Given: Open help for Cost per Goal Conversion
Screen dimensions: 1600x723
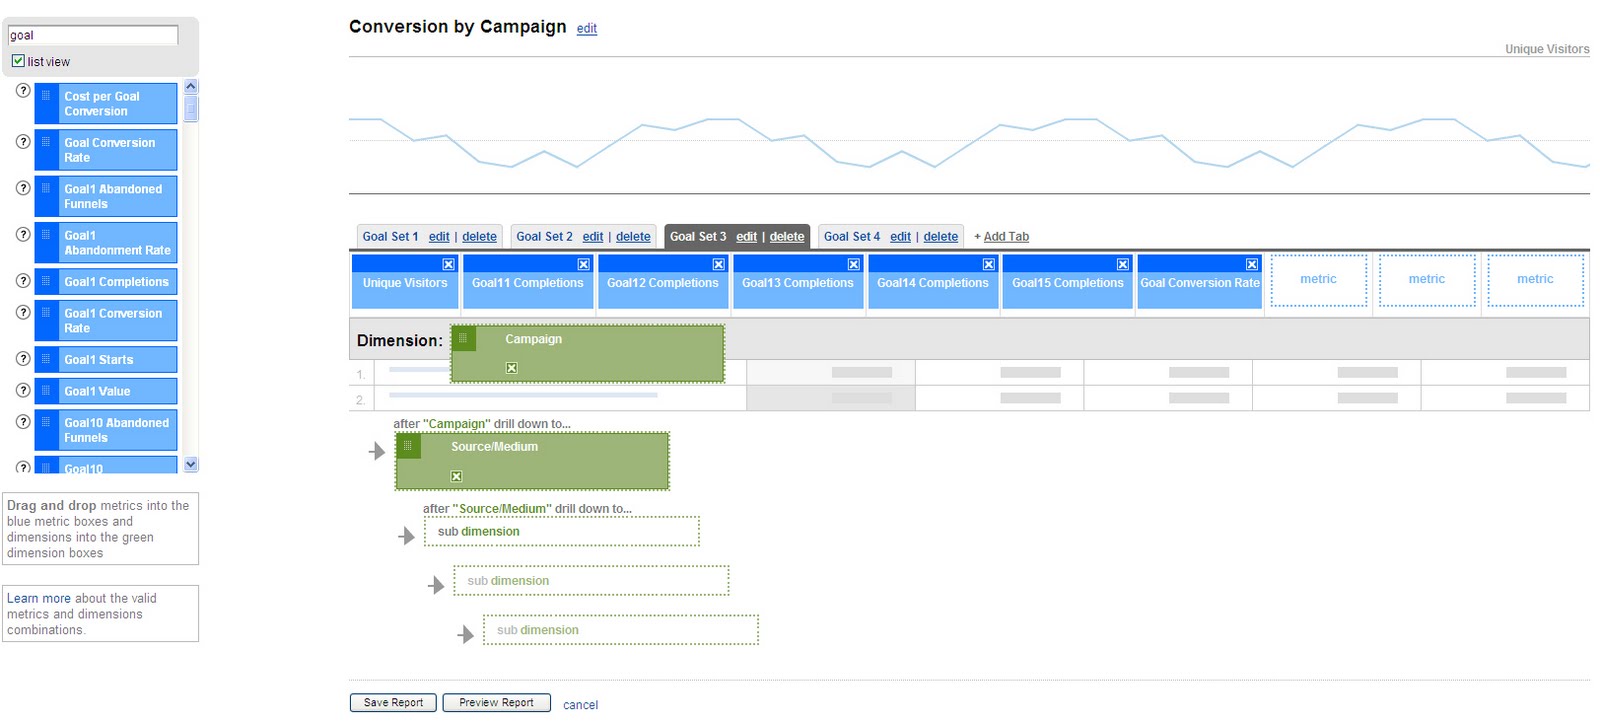Looking at the screenshot, I should click(x=23, y=90).
